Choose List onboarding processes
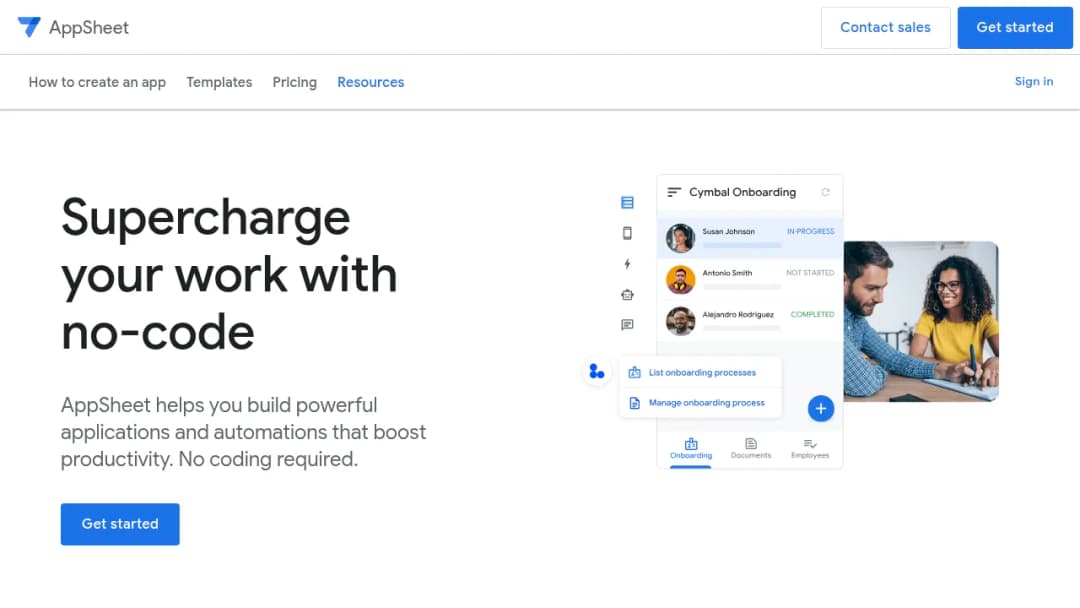The image size is (1080, 608). (x=700, y=373)
